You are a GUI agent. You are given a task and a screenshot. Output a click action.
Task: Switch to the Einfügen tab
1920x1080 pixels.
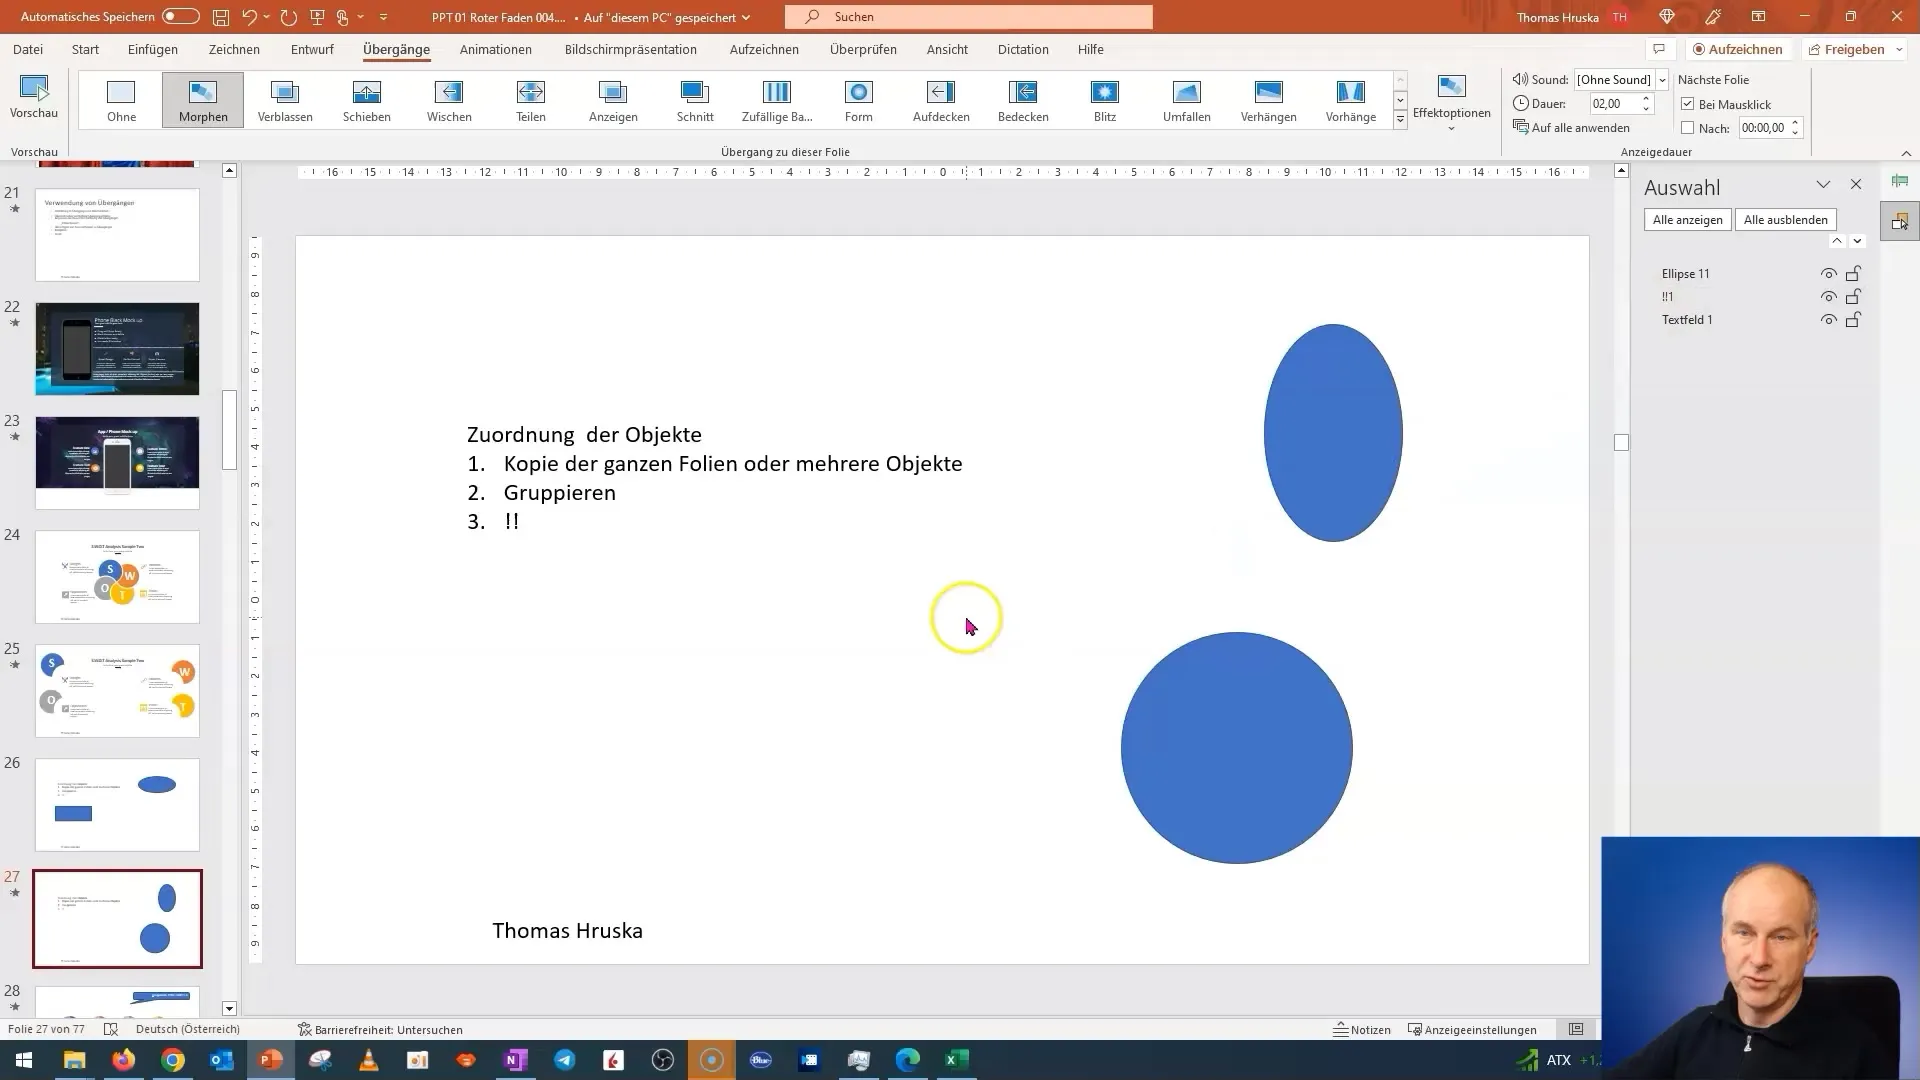click(153, 49)
